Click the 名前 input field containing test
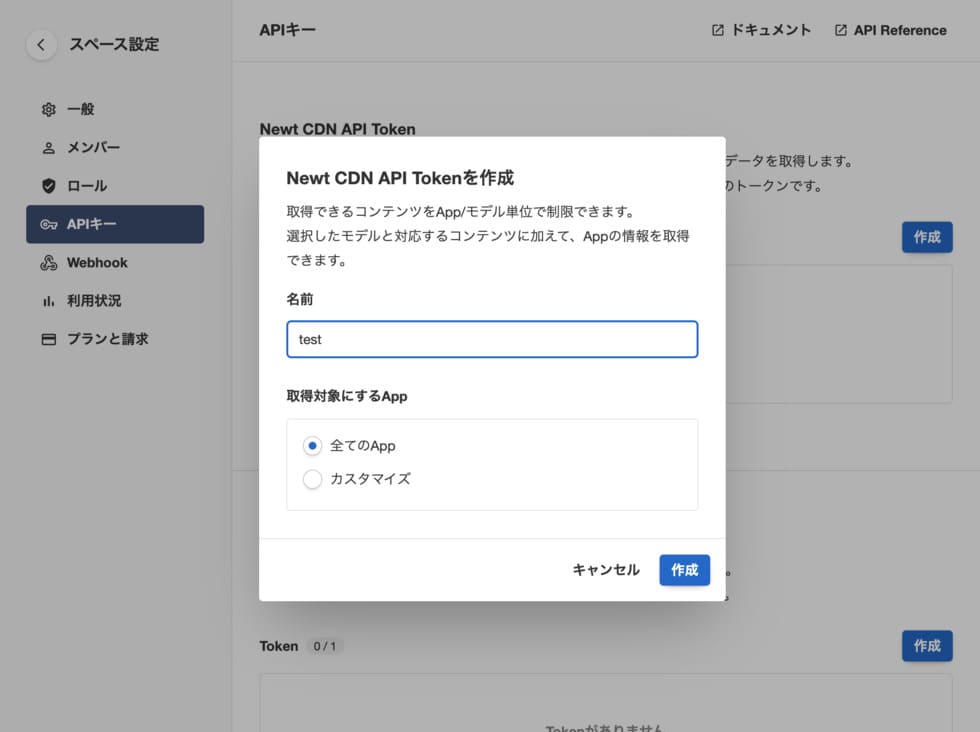This screenshot has width=980, height=732. click(492, 339)
